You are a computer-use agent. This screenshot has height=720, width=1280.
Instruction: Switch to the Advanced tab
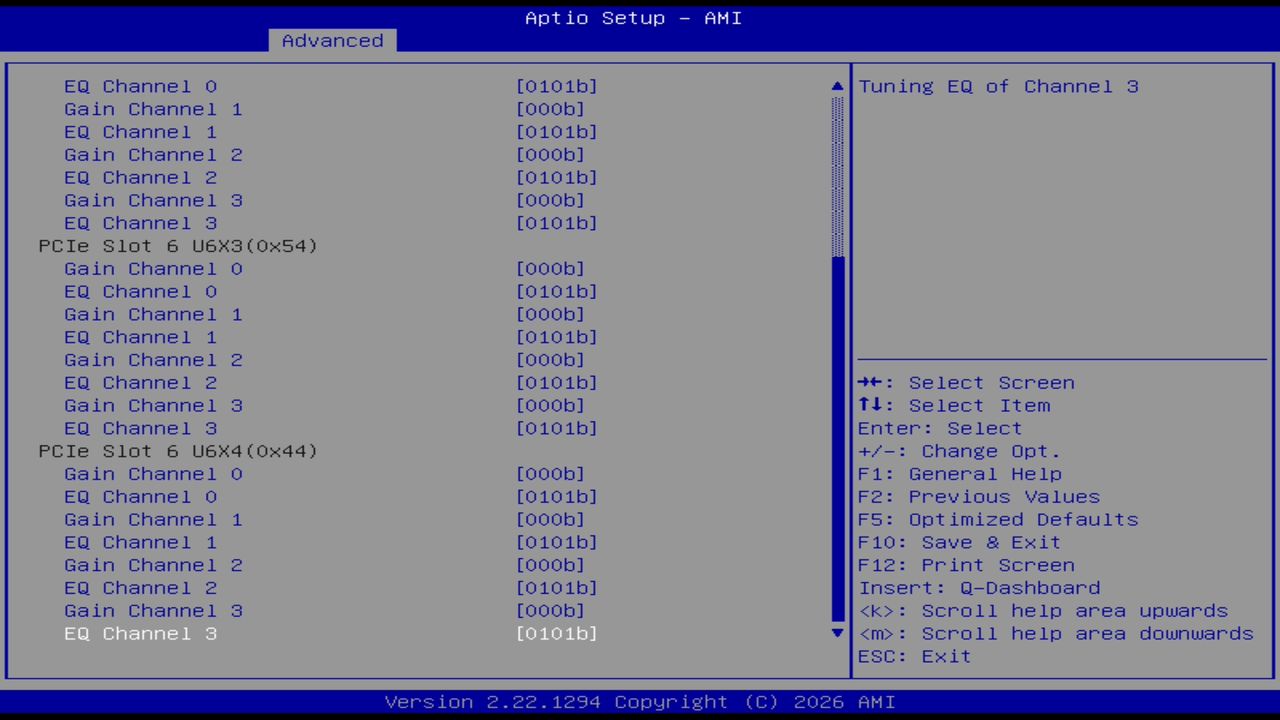pyautogui.click(x=331, y=40)
